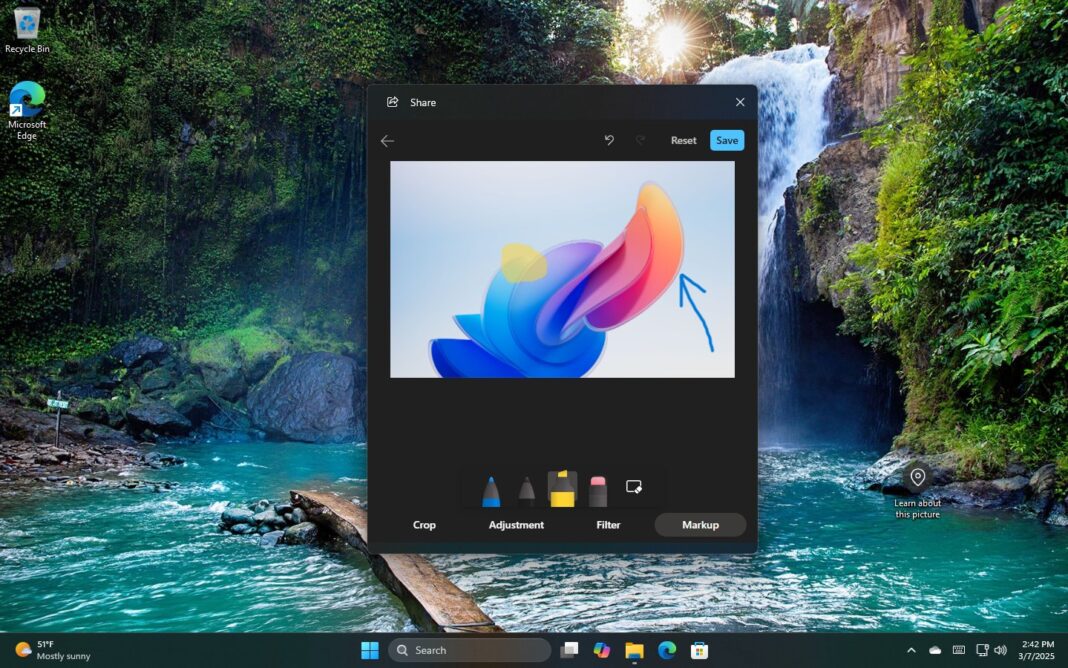This screenshot has width=1068, height=668.
Task: Save the edited image
Action: [x=727, y=140]
